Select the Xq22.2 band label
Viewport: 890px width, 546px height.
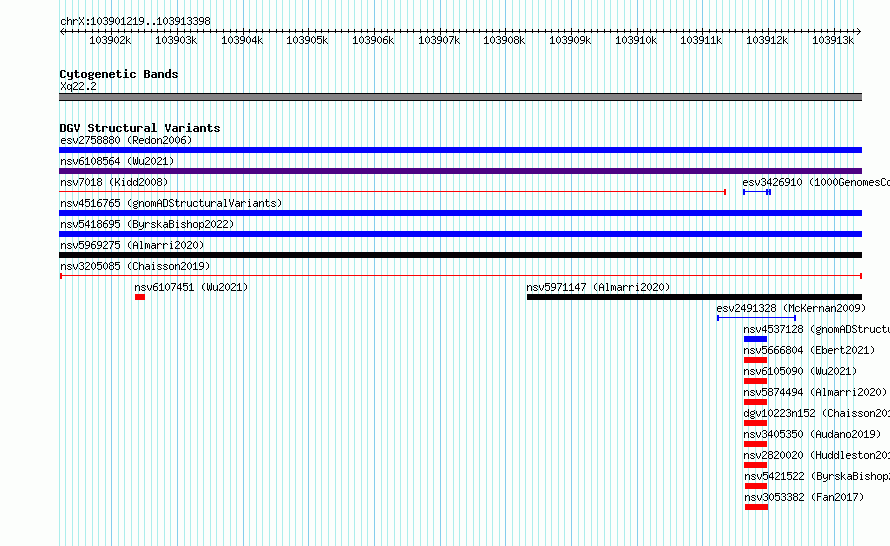point(78,86)
